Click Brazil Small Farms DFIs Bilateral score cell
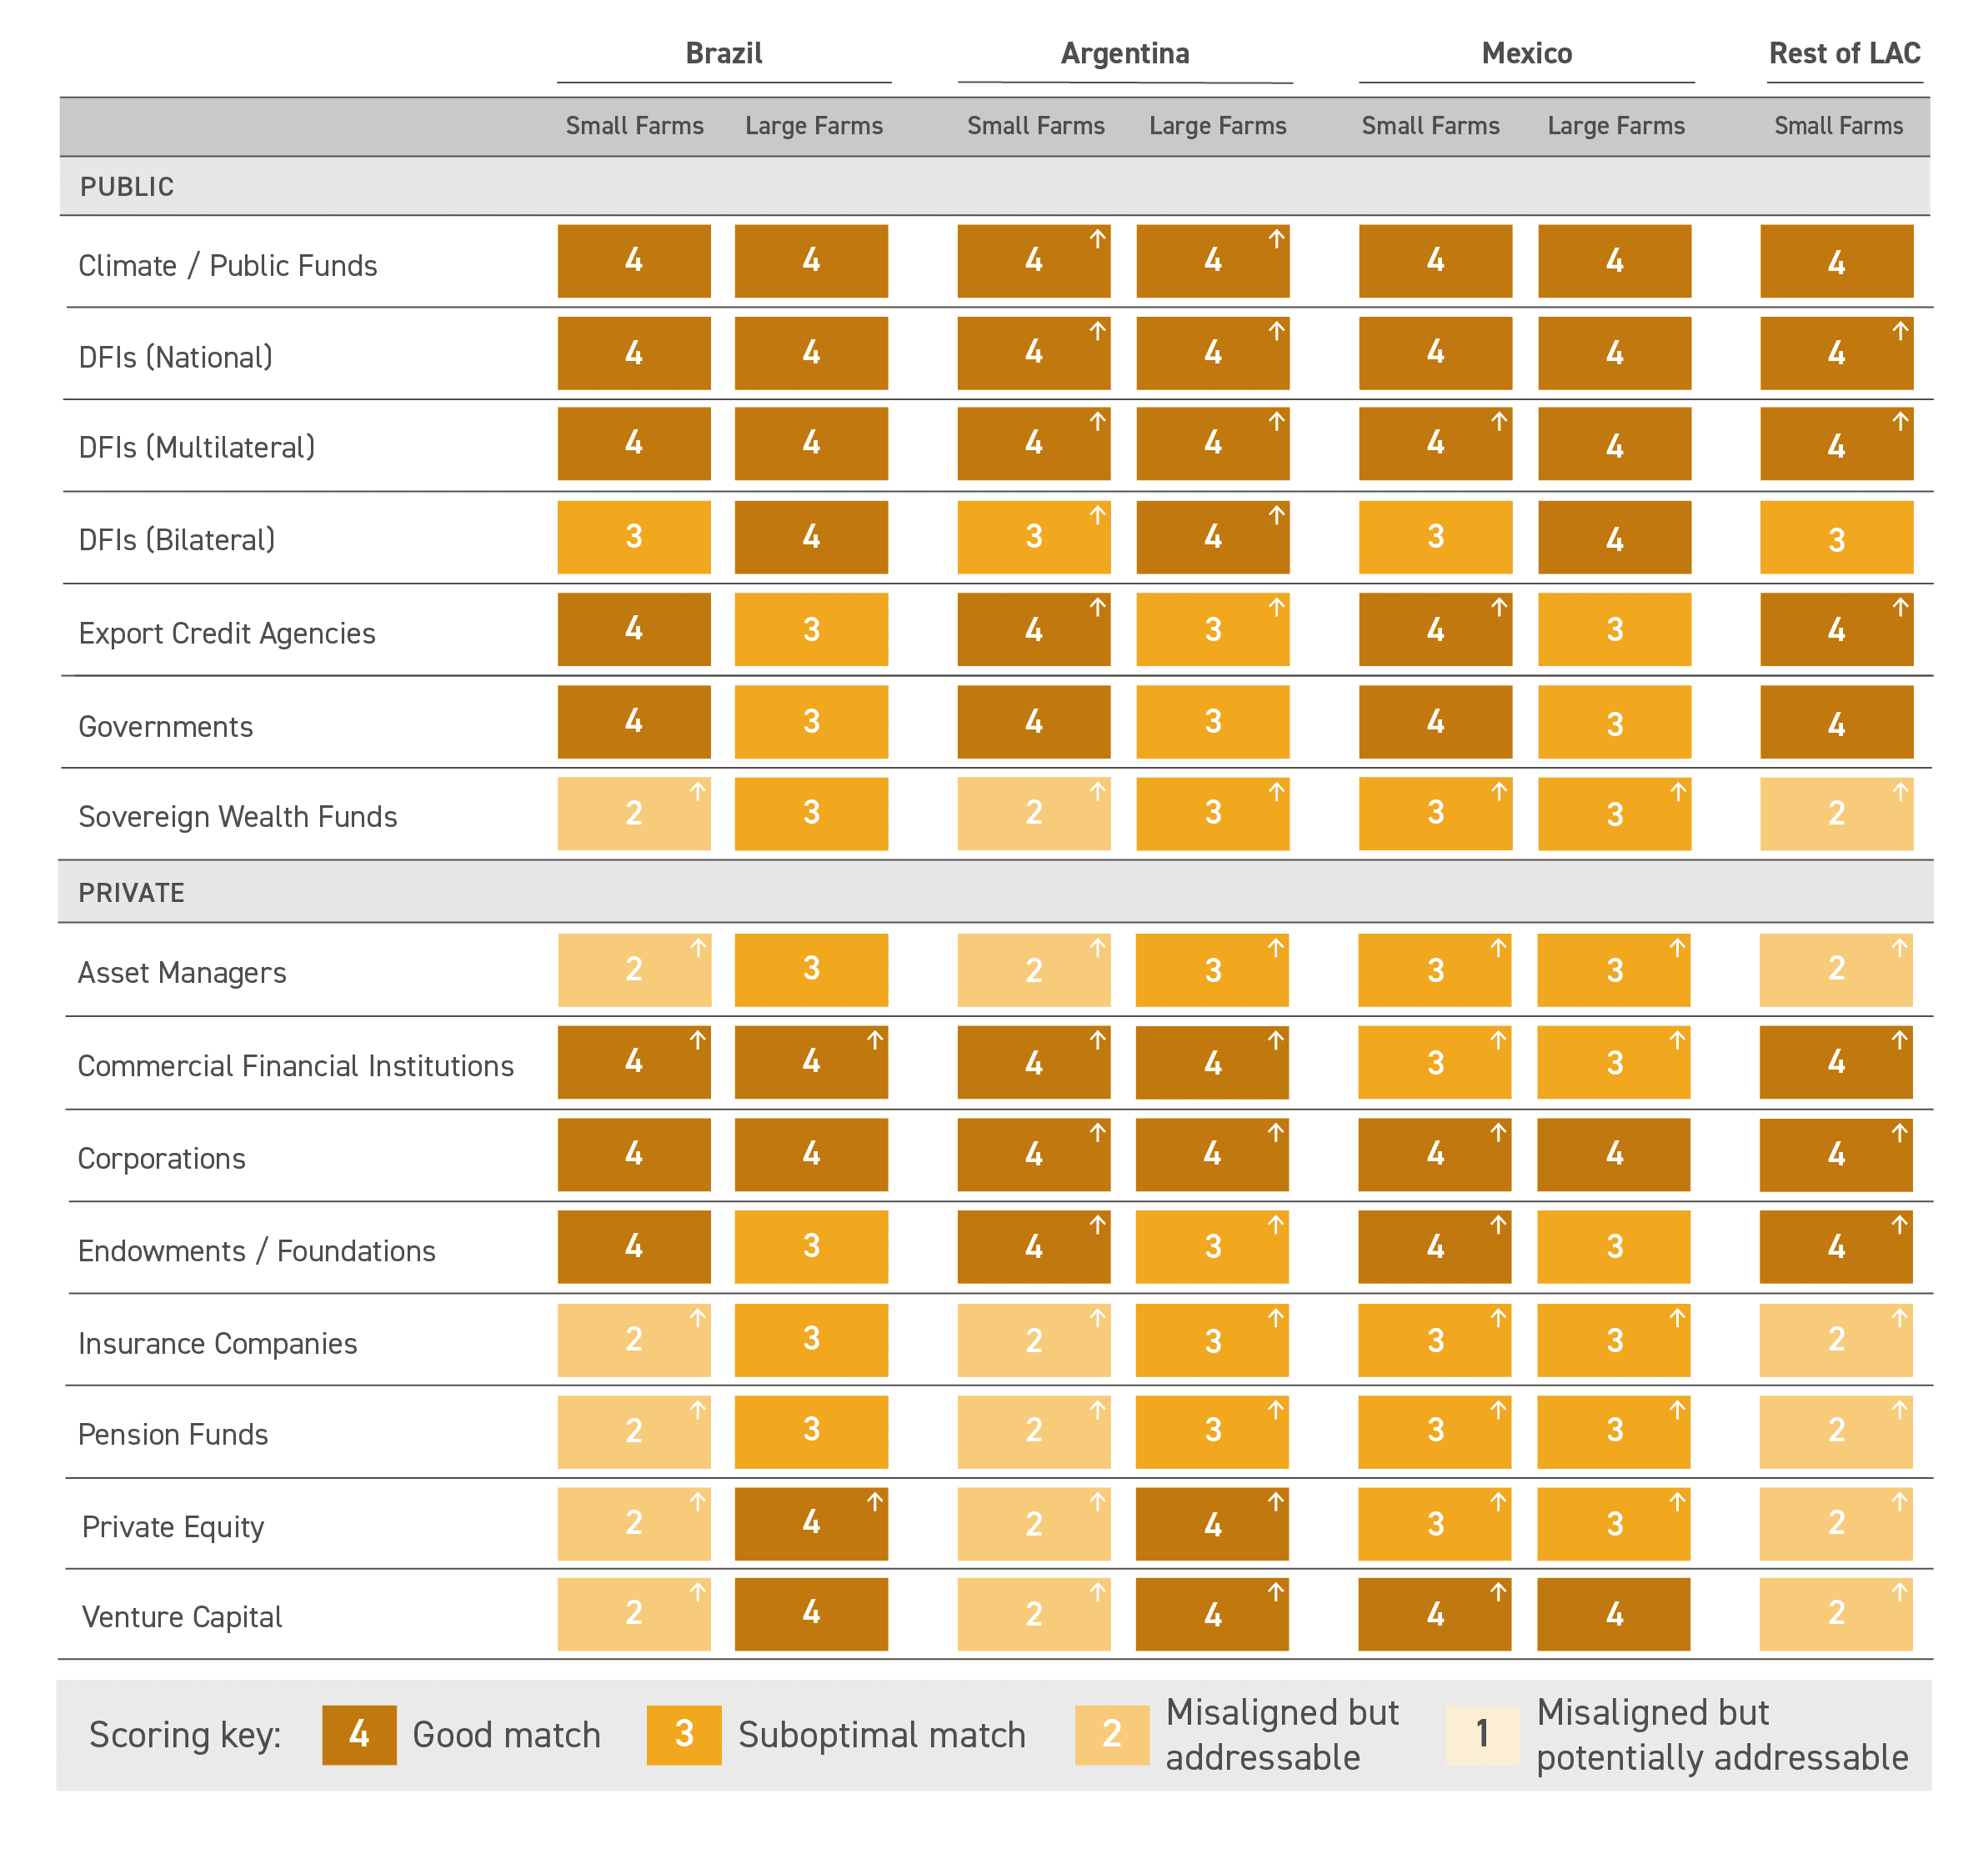This screenshot has width=1988, height=1854. (x=634, y=537)
